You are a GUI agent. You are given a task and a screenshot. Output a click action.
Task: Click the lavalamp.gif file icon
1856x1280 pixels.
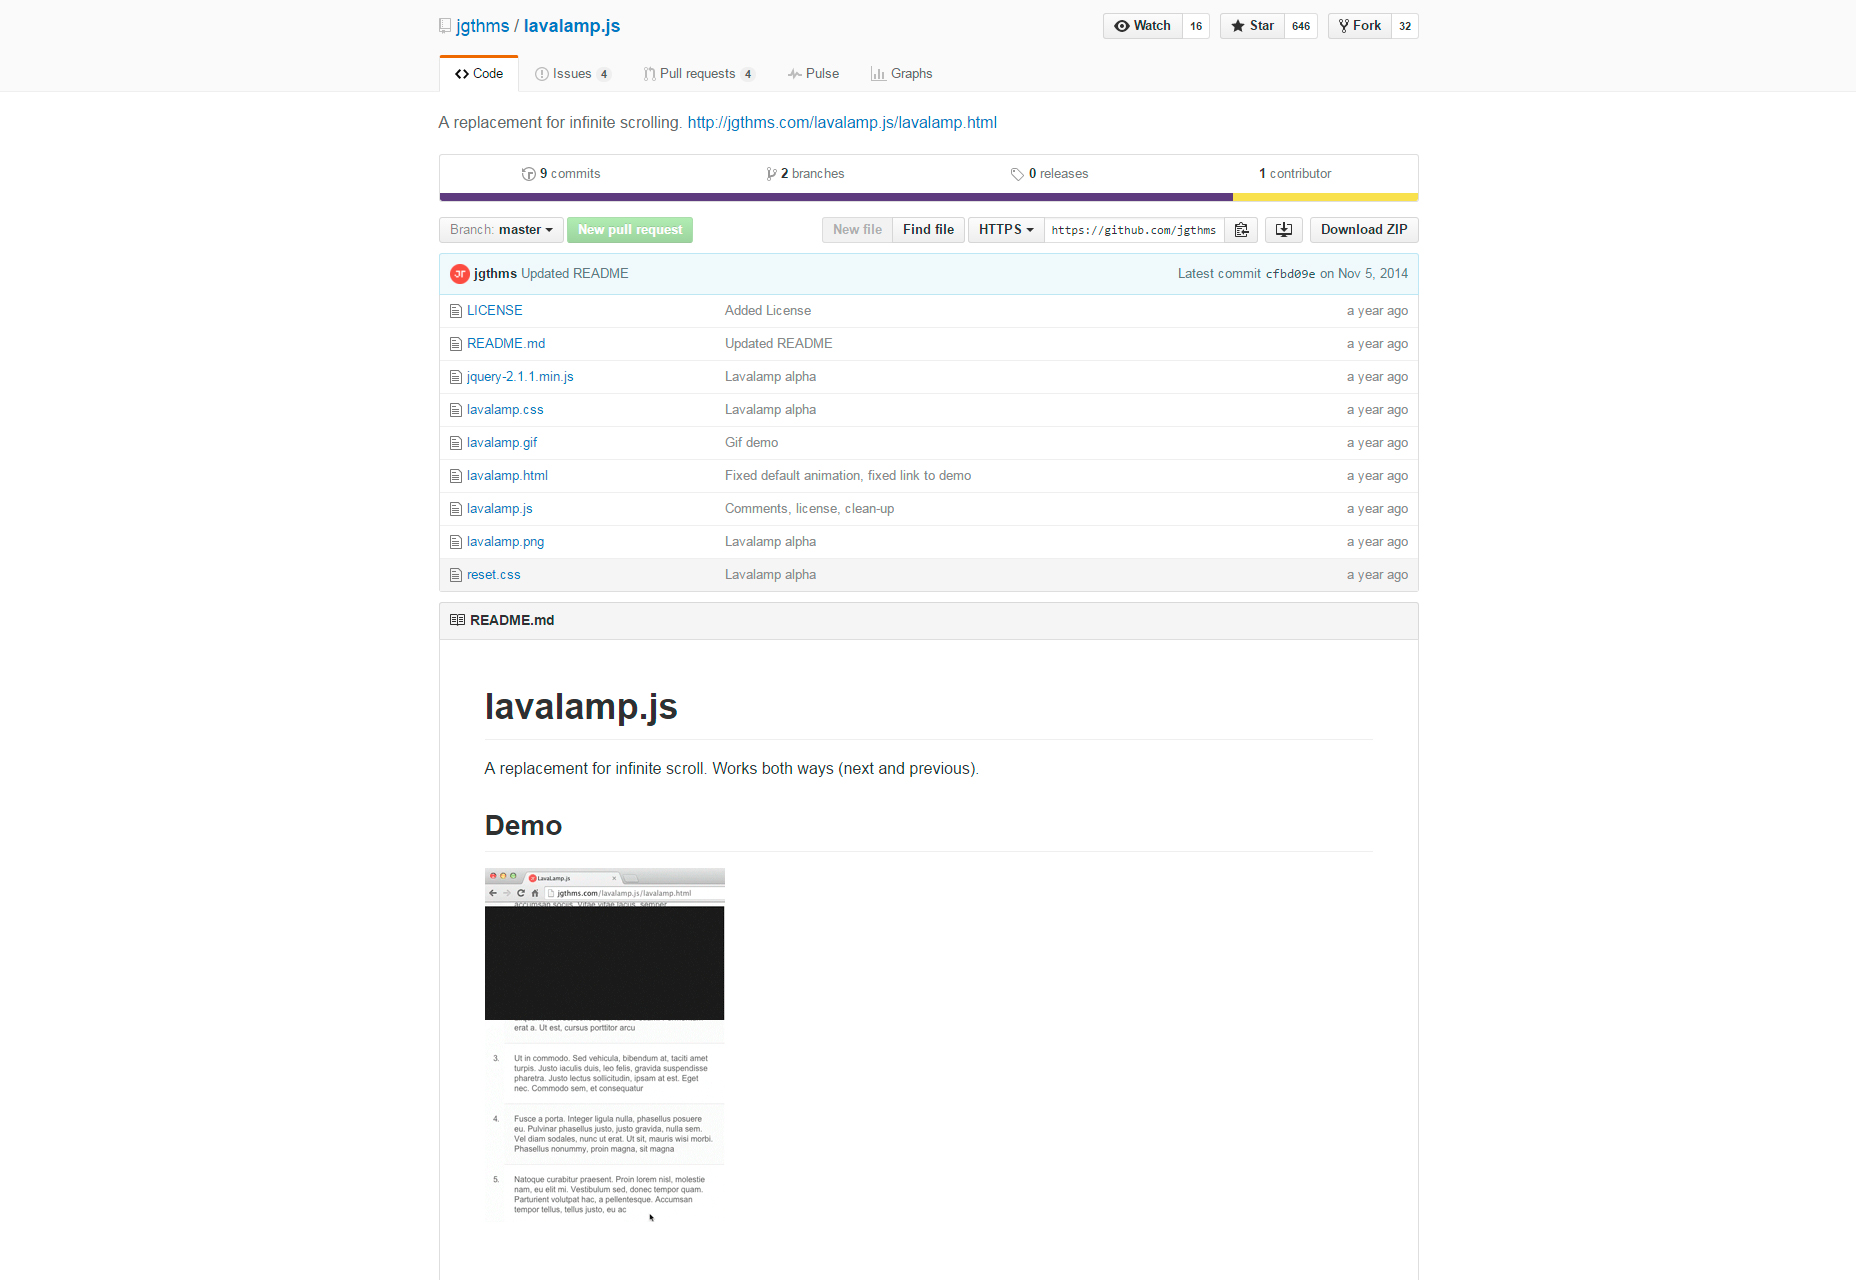[x=456, y=443]
